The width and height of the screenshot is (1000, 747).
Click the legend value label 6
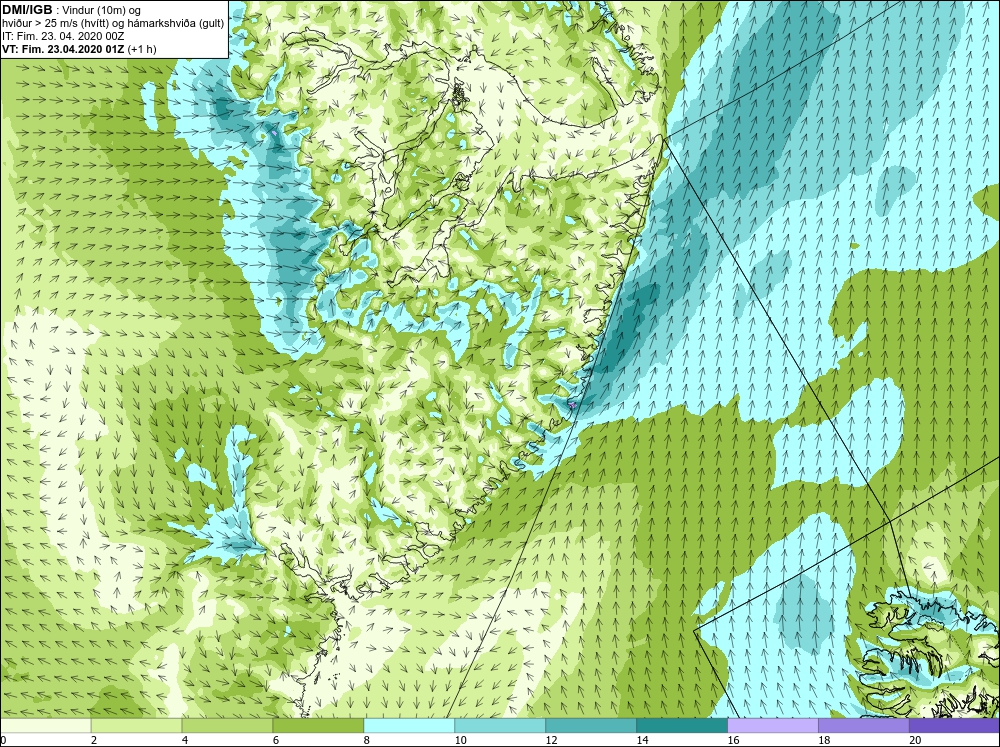[276, 740]
